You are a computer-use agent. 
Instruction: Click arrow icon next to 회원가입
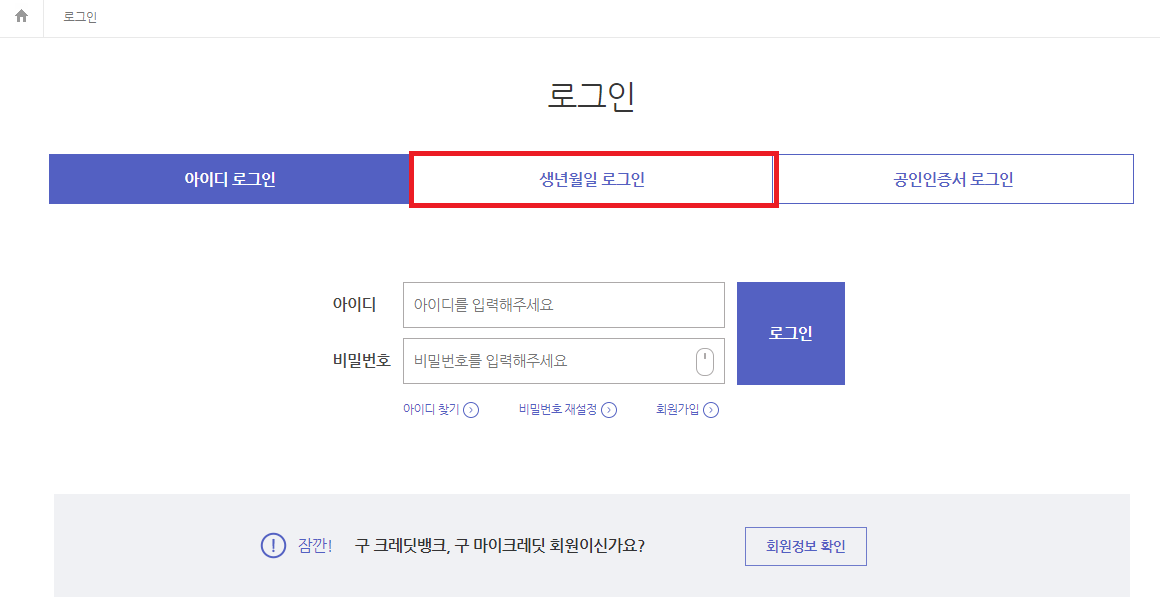tap(711, 410)
